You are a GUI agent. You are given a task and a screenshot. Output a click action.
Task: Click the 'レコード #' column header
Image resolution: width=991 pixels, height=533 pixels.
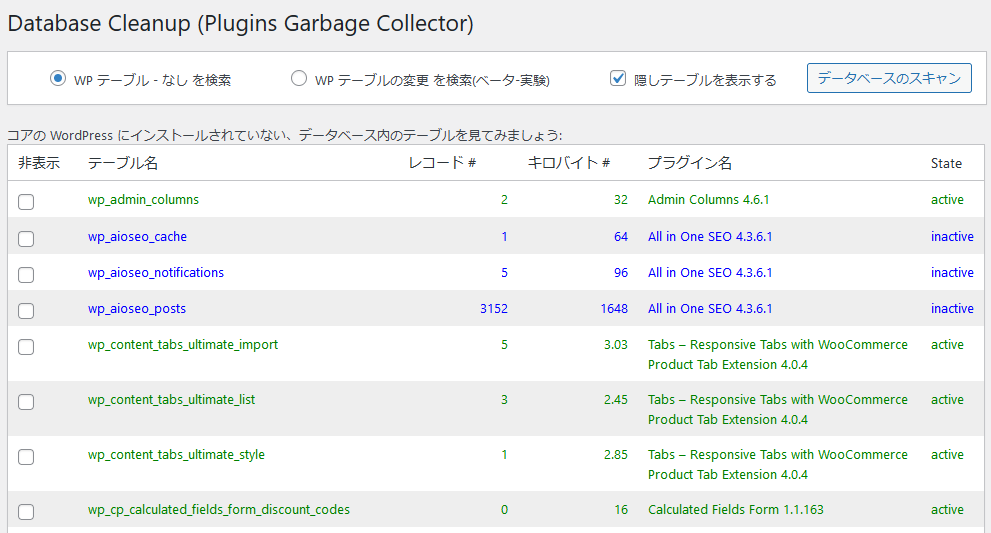(x=442, y=163)
